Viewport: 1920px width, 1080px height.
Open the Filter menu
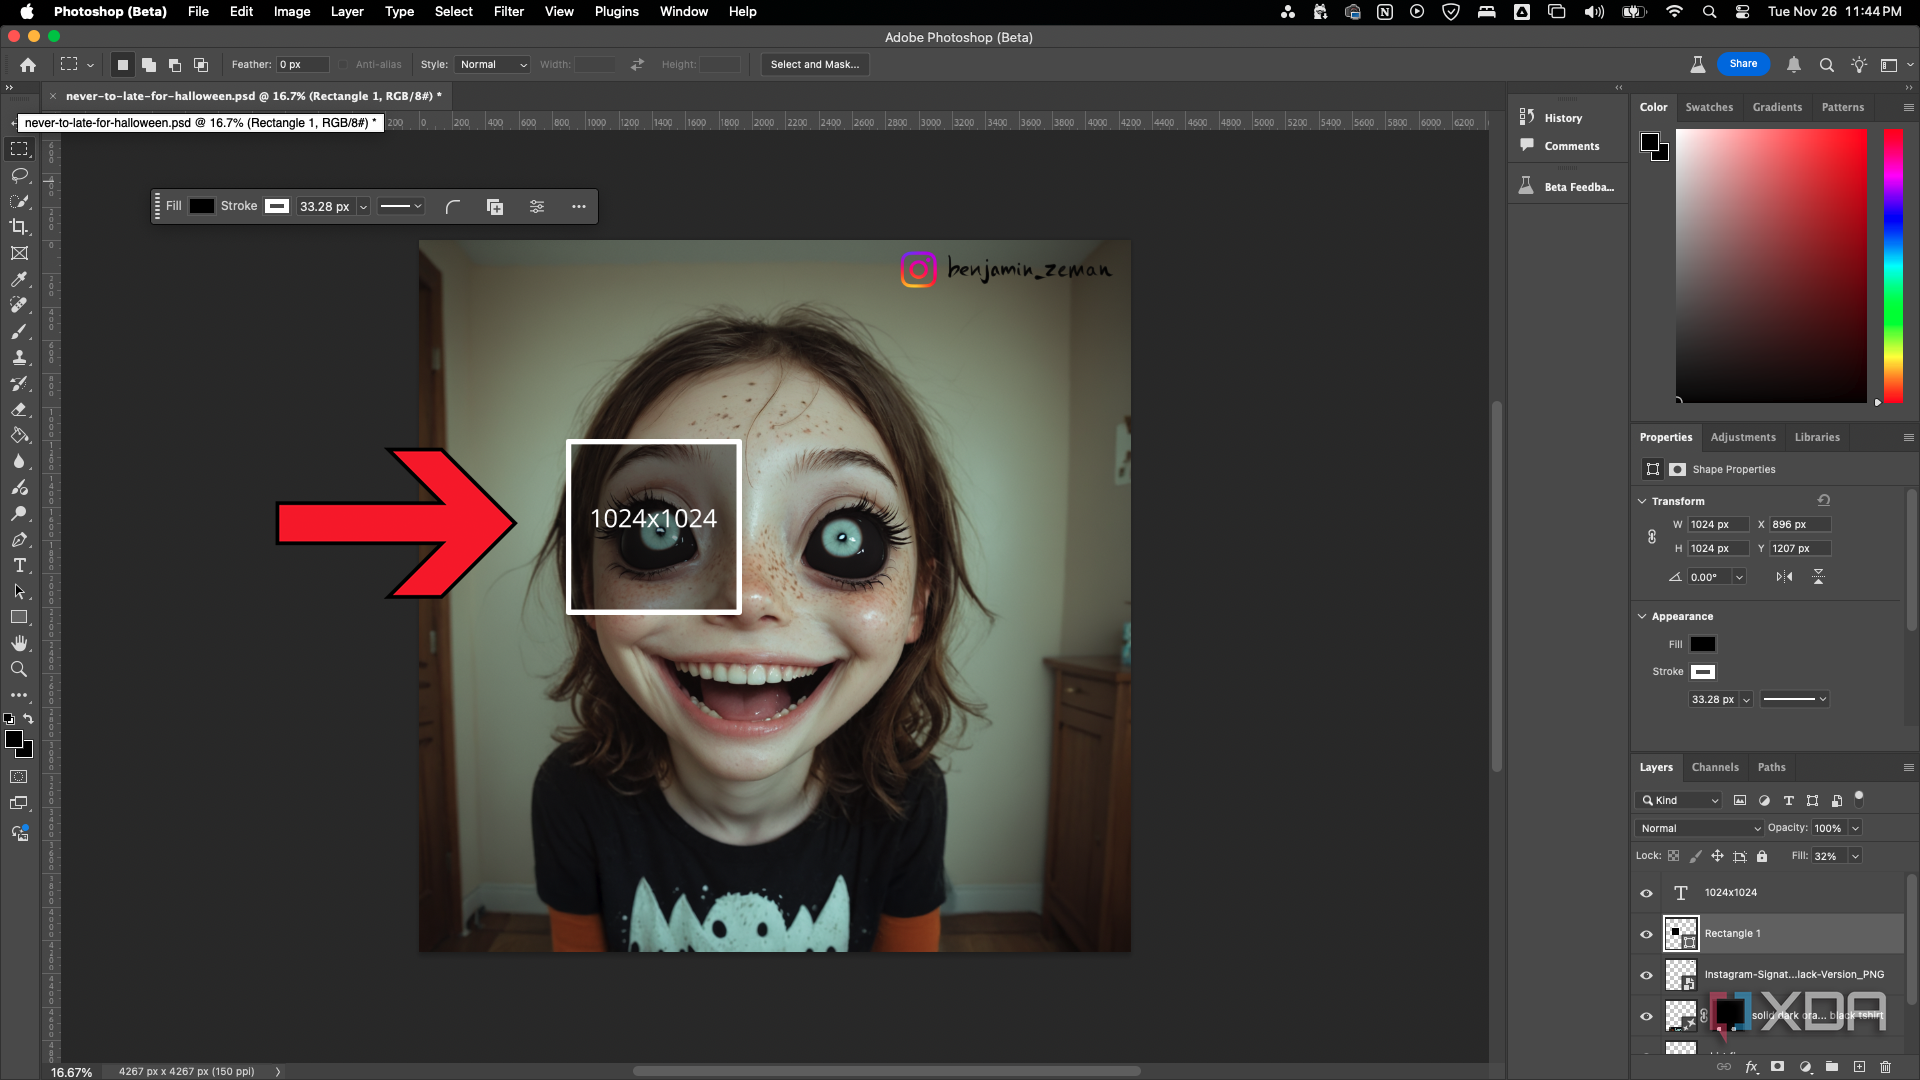tap(508, 11)
